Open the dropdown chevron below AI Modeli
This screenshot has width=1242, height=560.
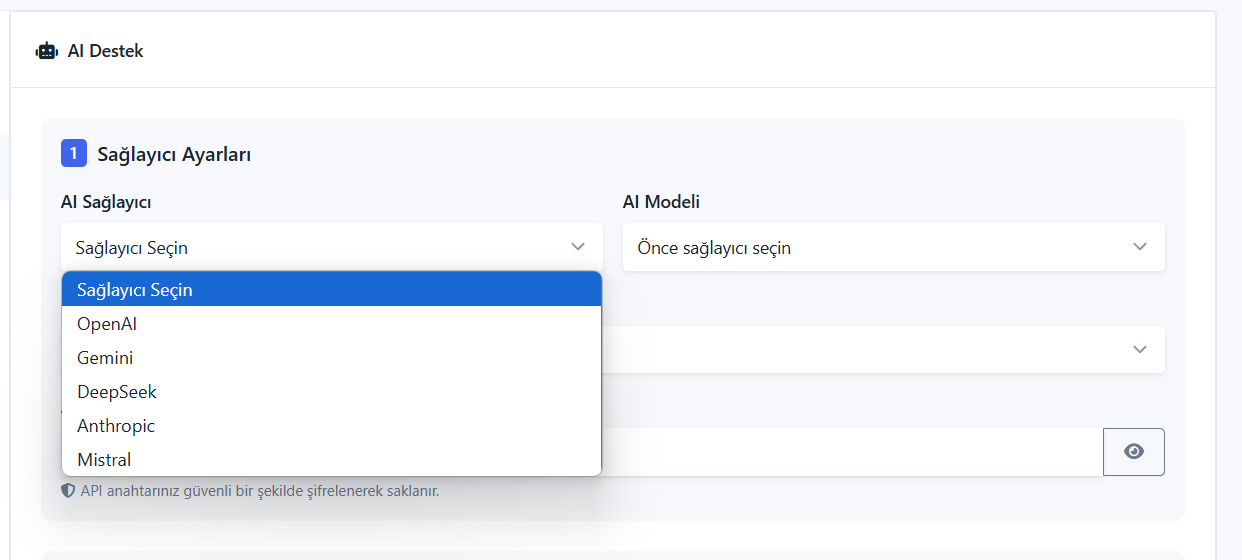(1139, 349)
